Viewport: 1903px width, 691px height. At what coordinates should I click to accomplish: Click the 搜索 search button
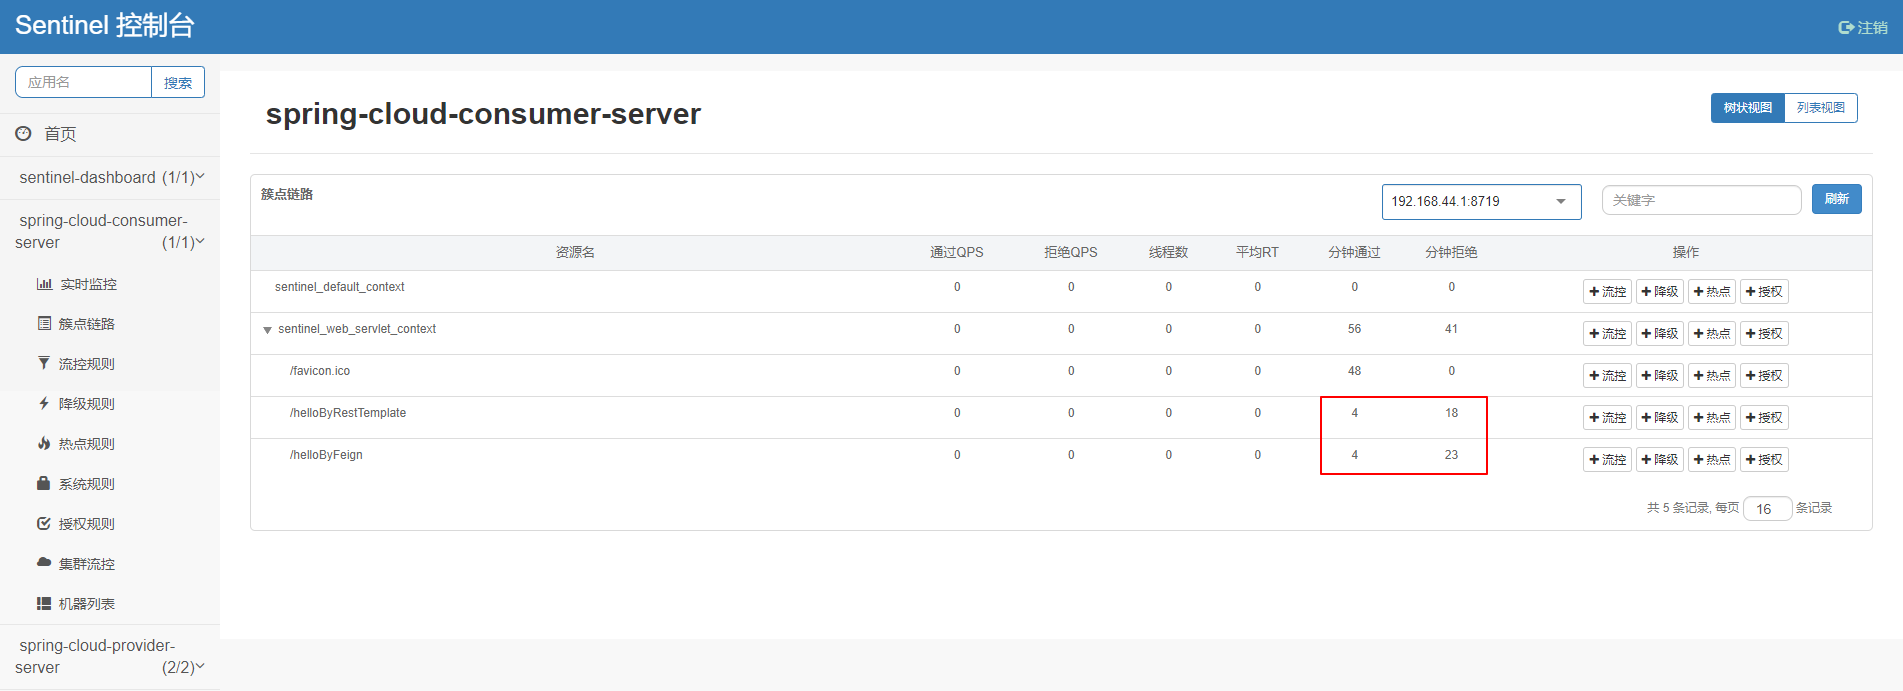click(178, 82)
